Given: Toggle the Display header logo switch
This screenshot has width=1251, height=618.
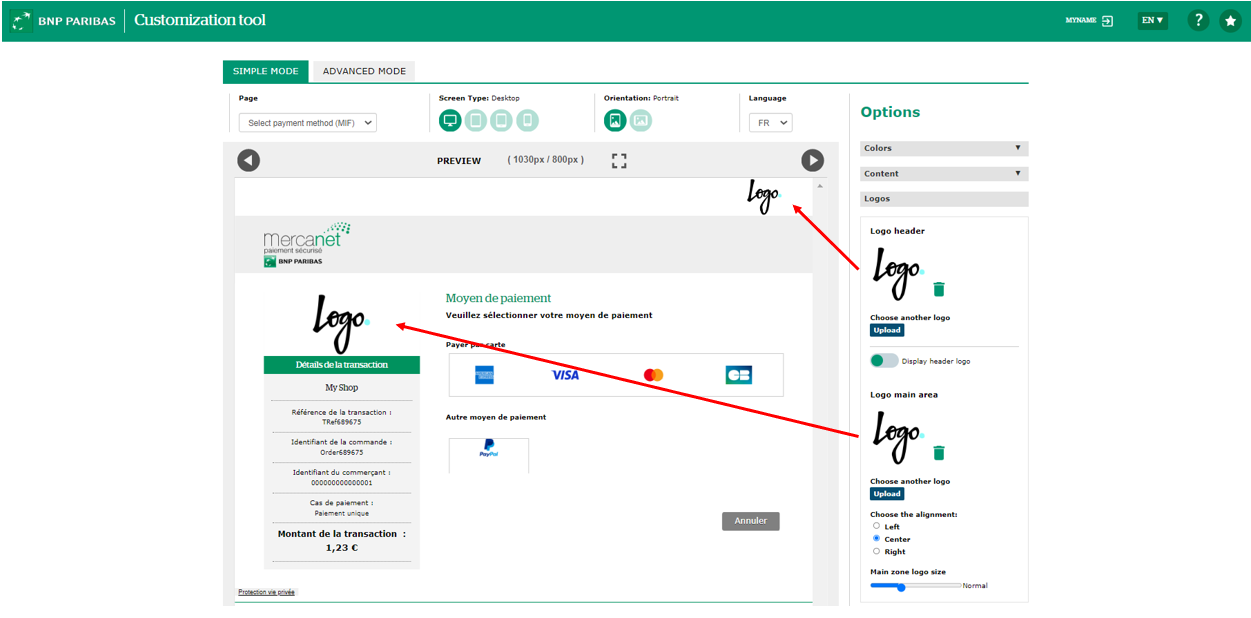Looking at the screenshot, I should [884, 361].
